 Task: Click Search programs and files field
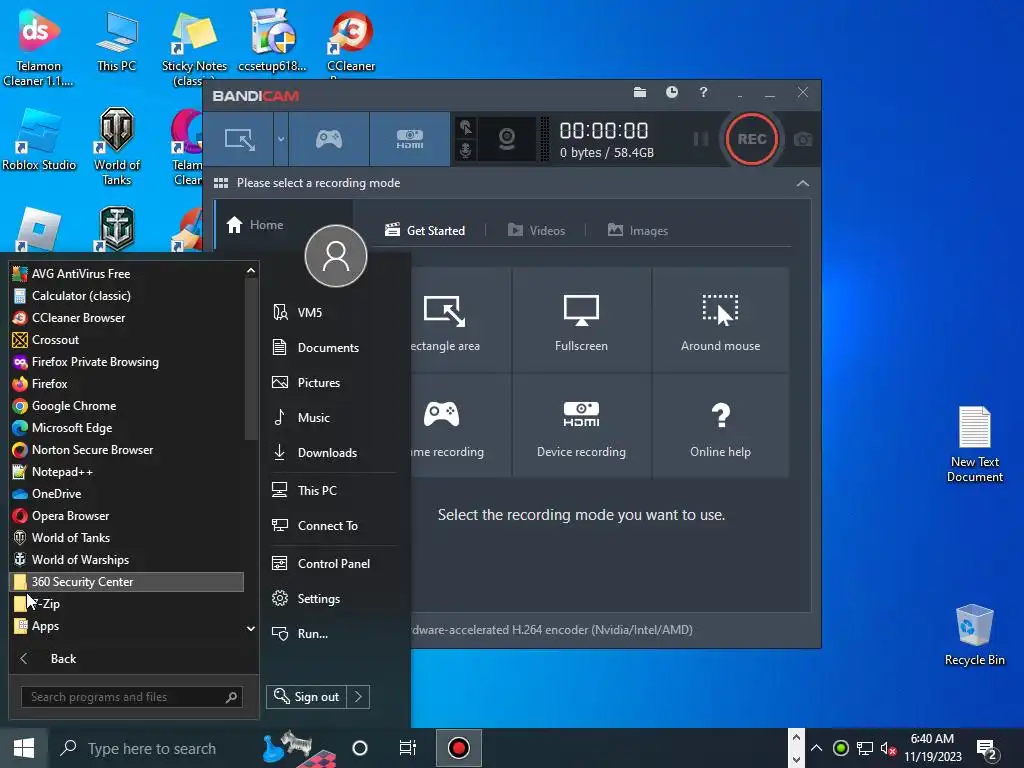tap(132, 697)
